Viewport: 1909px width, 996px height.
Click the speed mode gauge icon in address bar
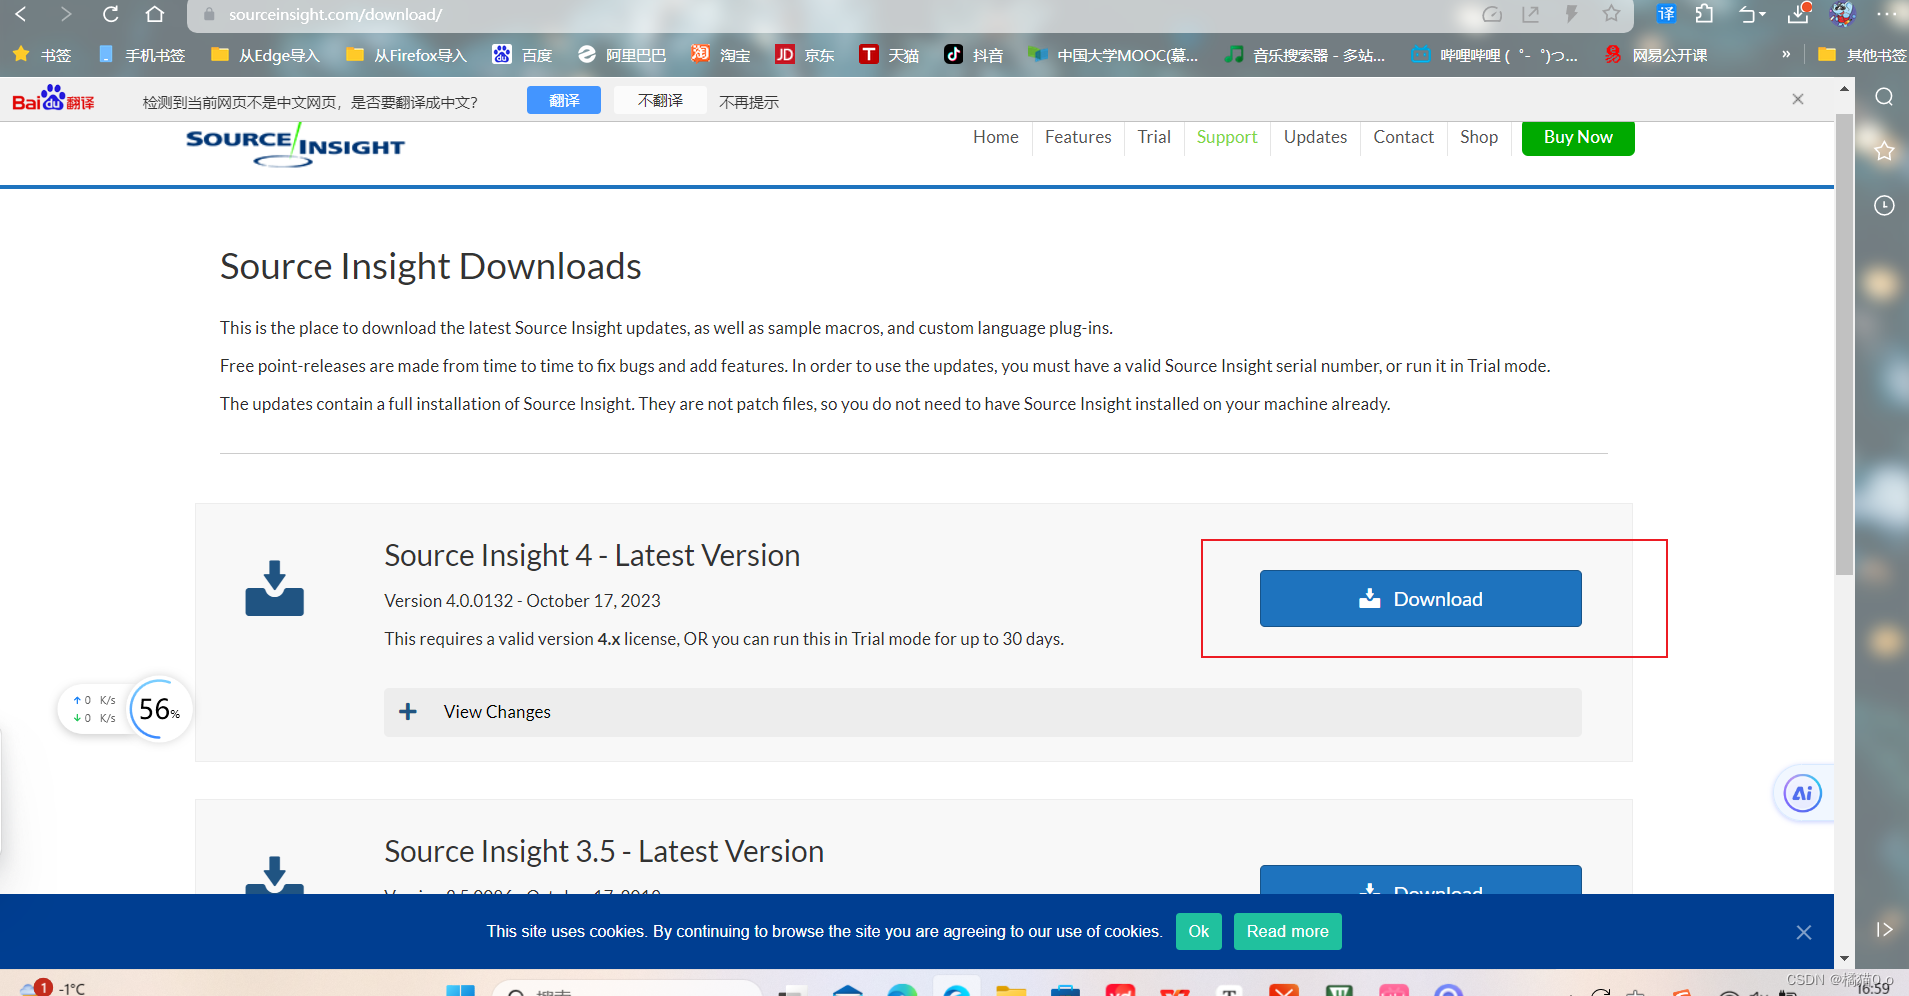click(x=1492, y=14)
